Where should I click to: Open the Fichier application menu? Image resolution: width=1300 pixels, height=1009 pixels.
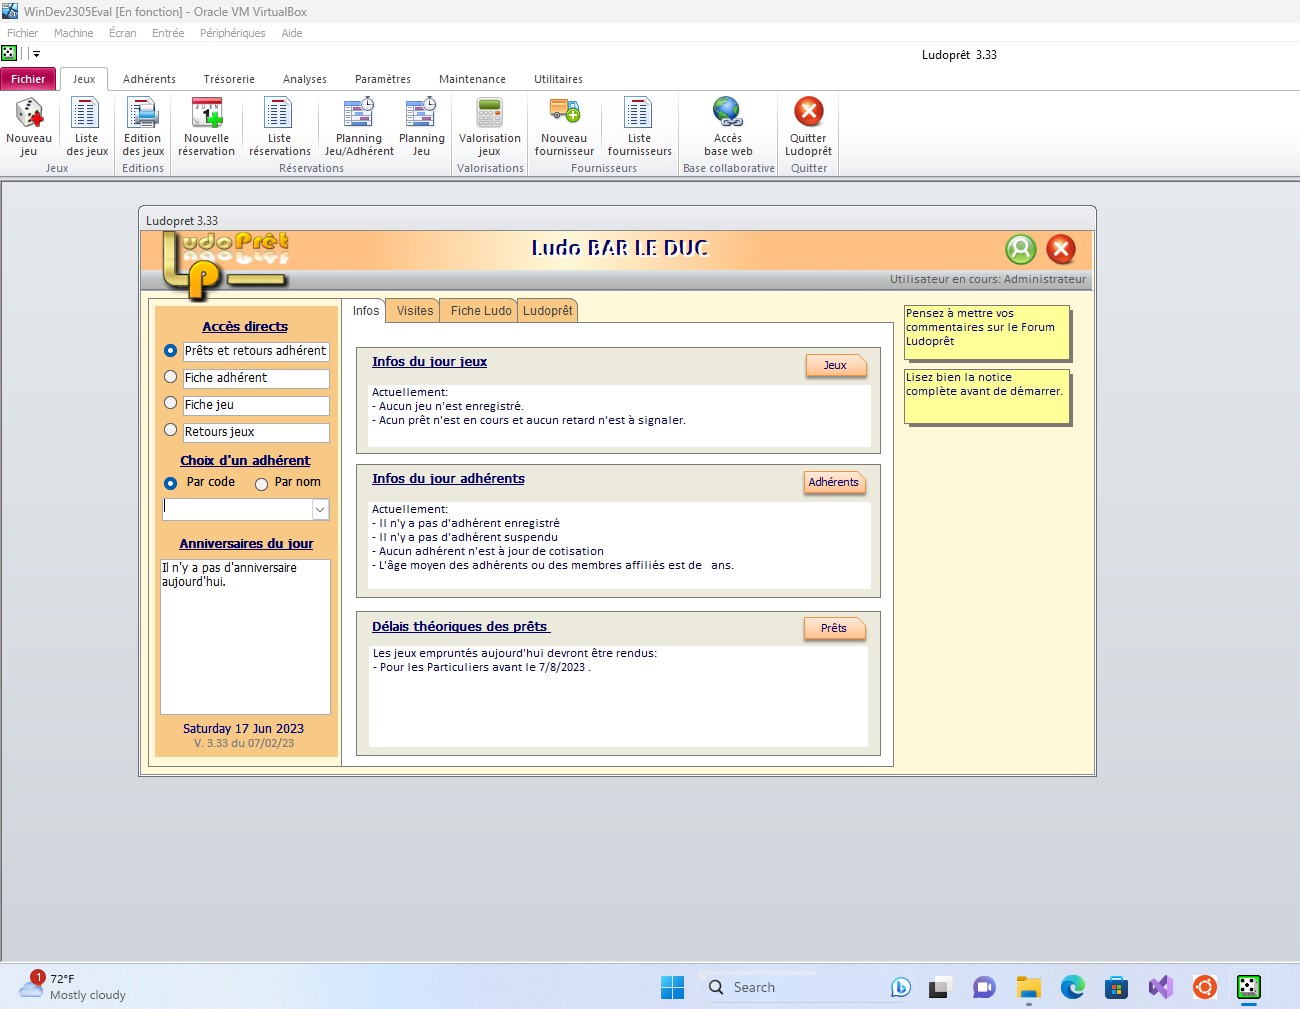pos(28,79)
